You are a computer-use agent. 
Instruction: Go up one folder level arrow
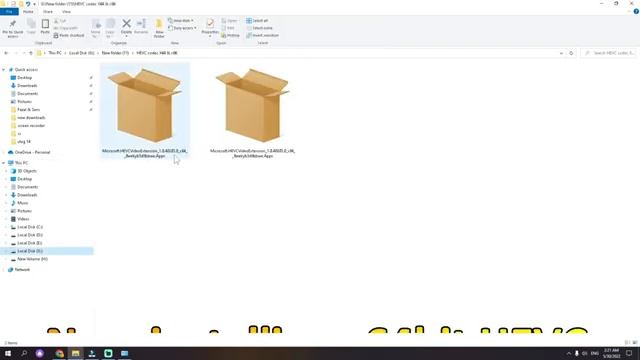(x=31, y=53)
